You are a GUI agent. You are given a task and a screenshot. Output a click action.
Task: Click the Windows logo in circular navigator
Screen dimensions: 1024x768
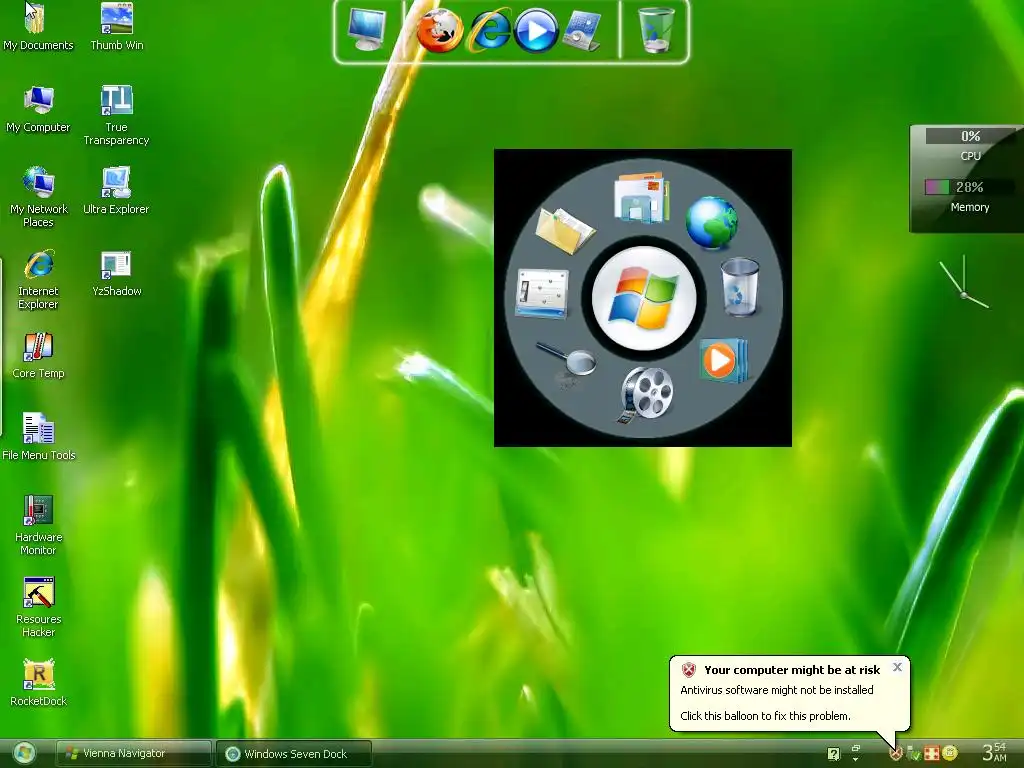click(644, 298)
